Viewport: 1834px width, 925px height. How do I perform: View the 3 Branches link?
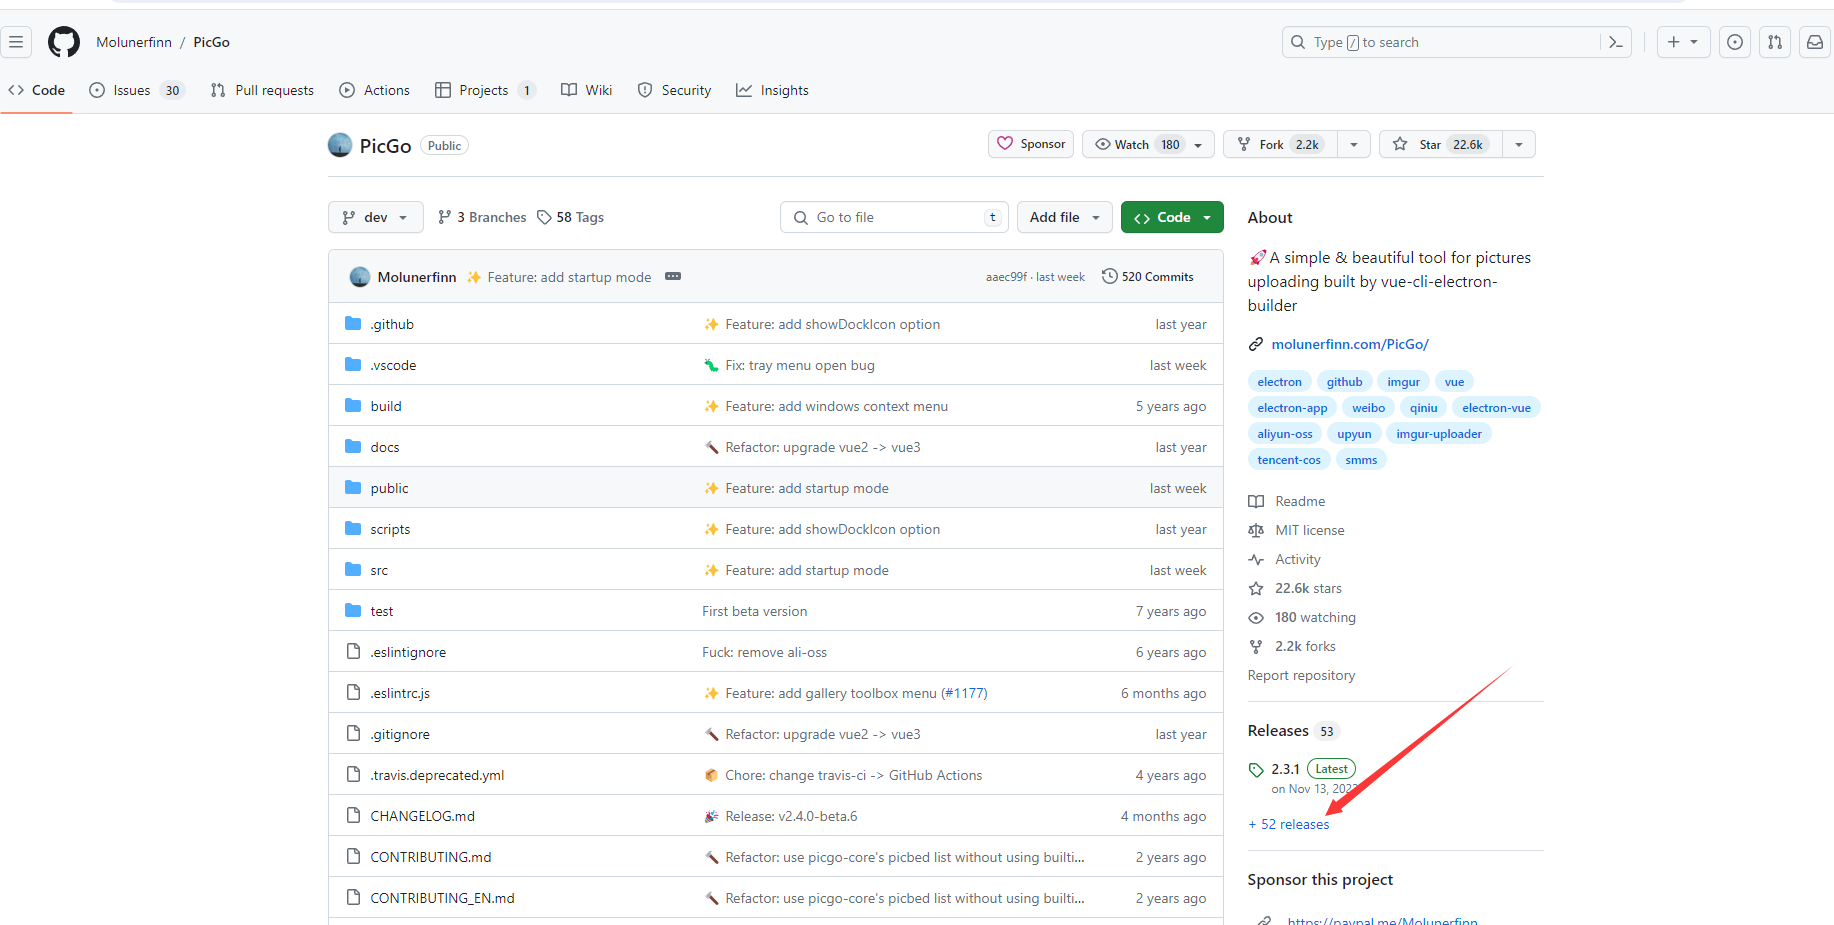482,217
